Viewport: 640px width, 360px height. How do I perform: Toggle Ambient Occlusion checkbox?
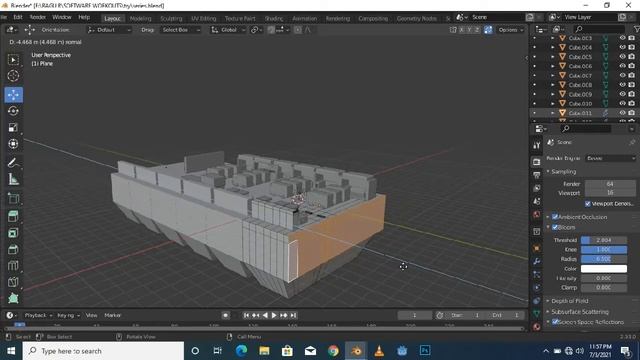tap(555, 217)
